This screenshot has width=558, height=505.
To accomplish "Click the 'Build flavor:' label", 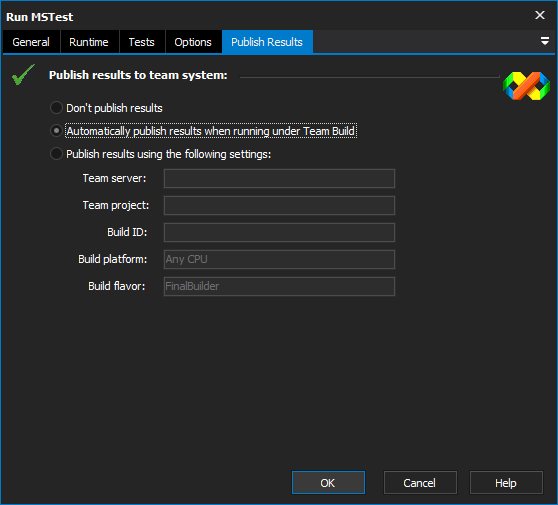I will (x=117, y=286).
